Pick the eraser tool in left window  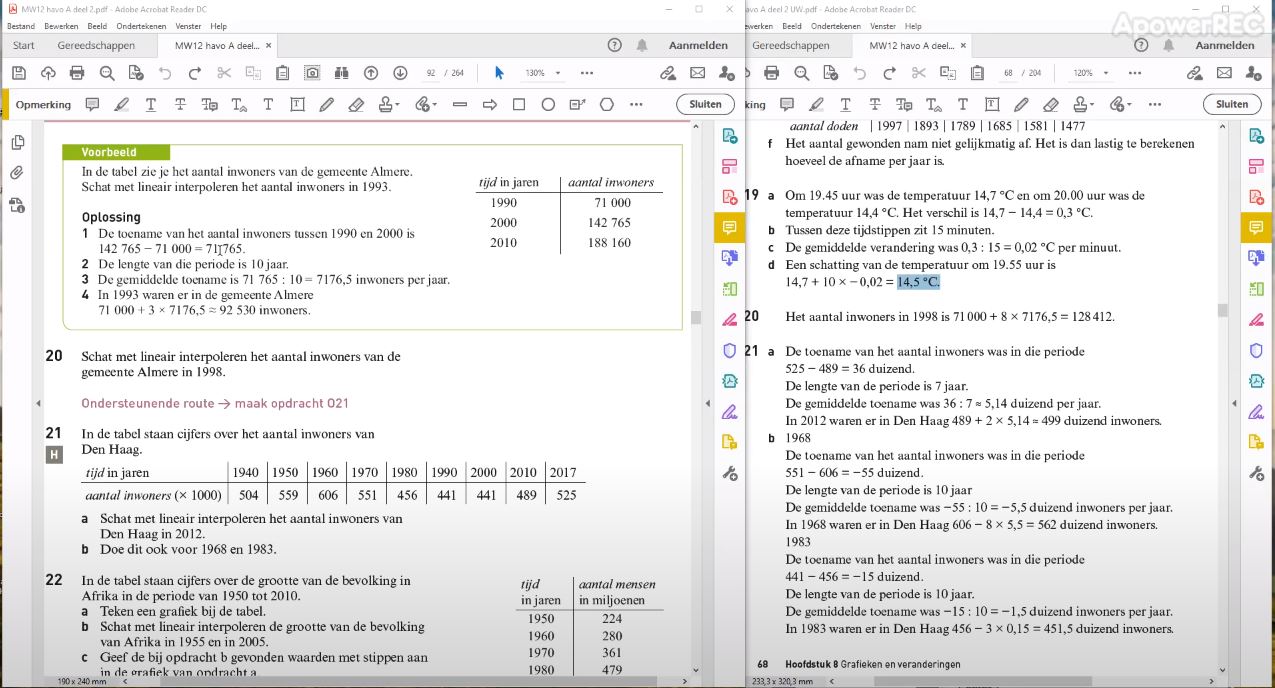[356, 104]
